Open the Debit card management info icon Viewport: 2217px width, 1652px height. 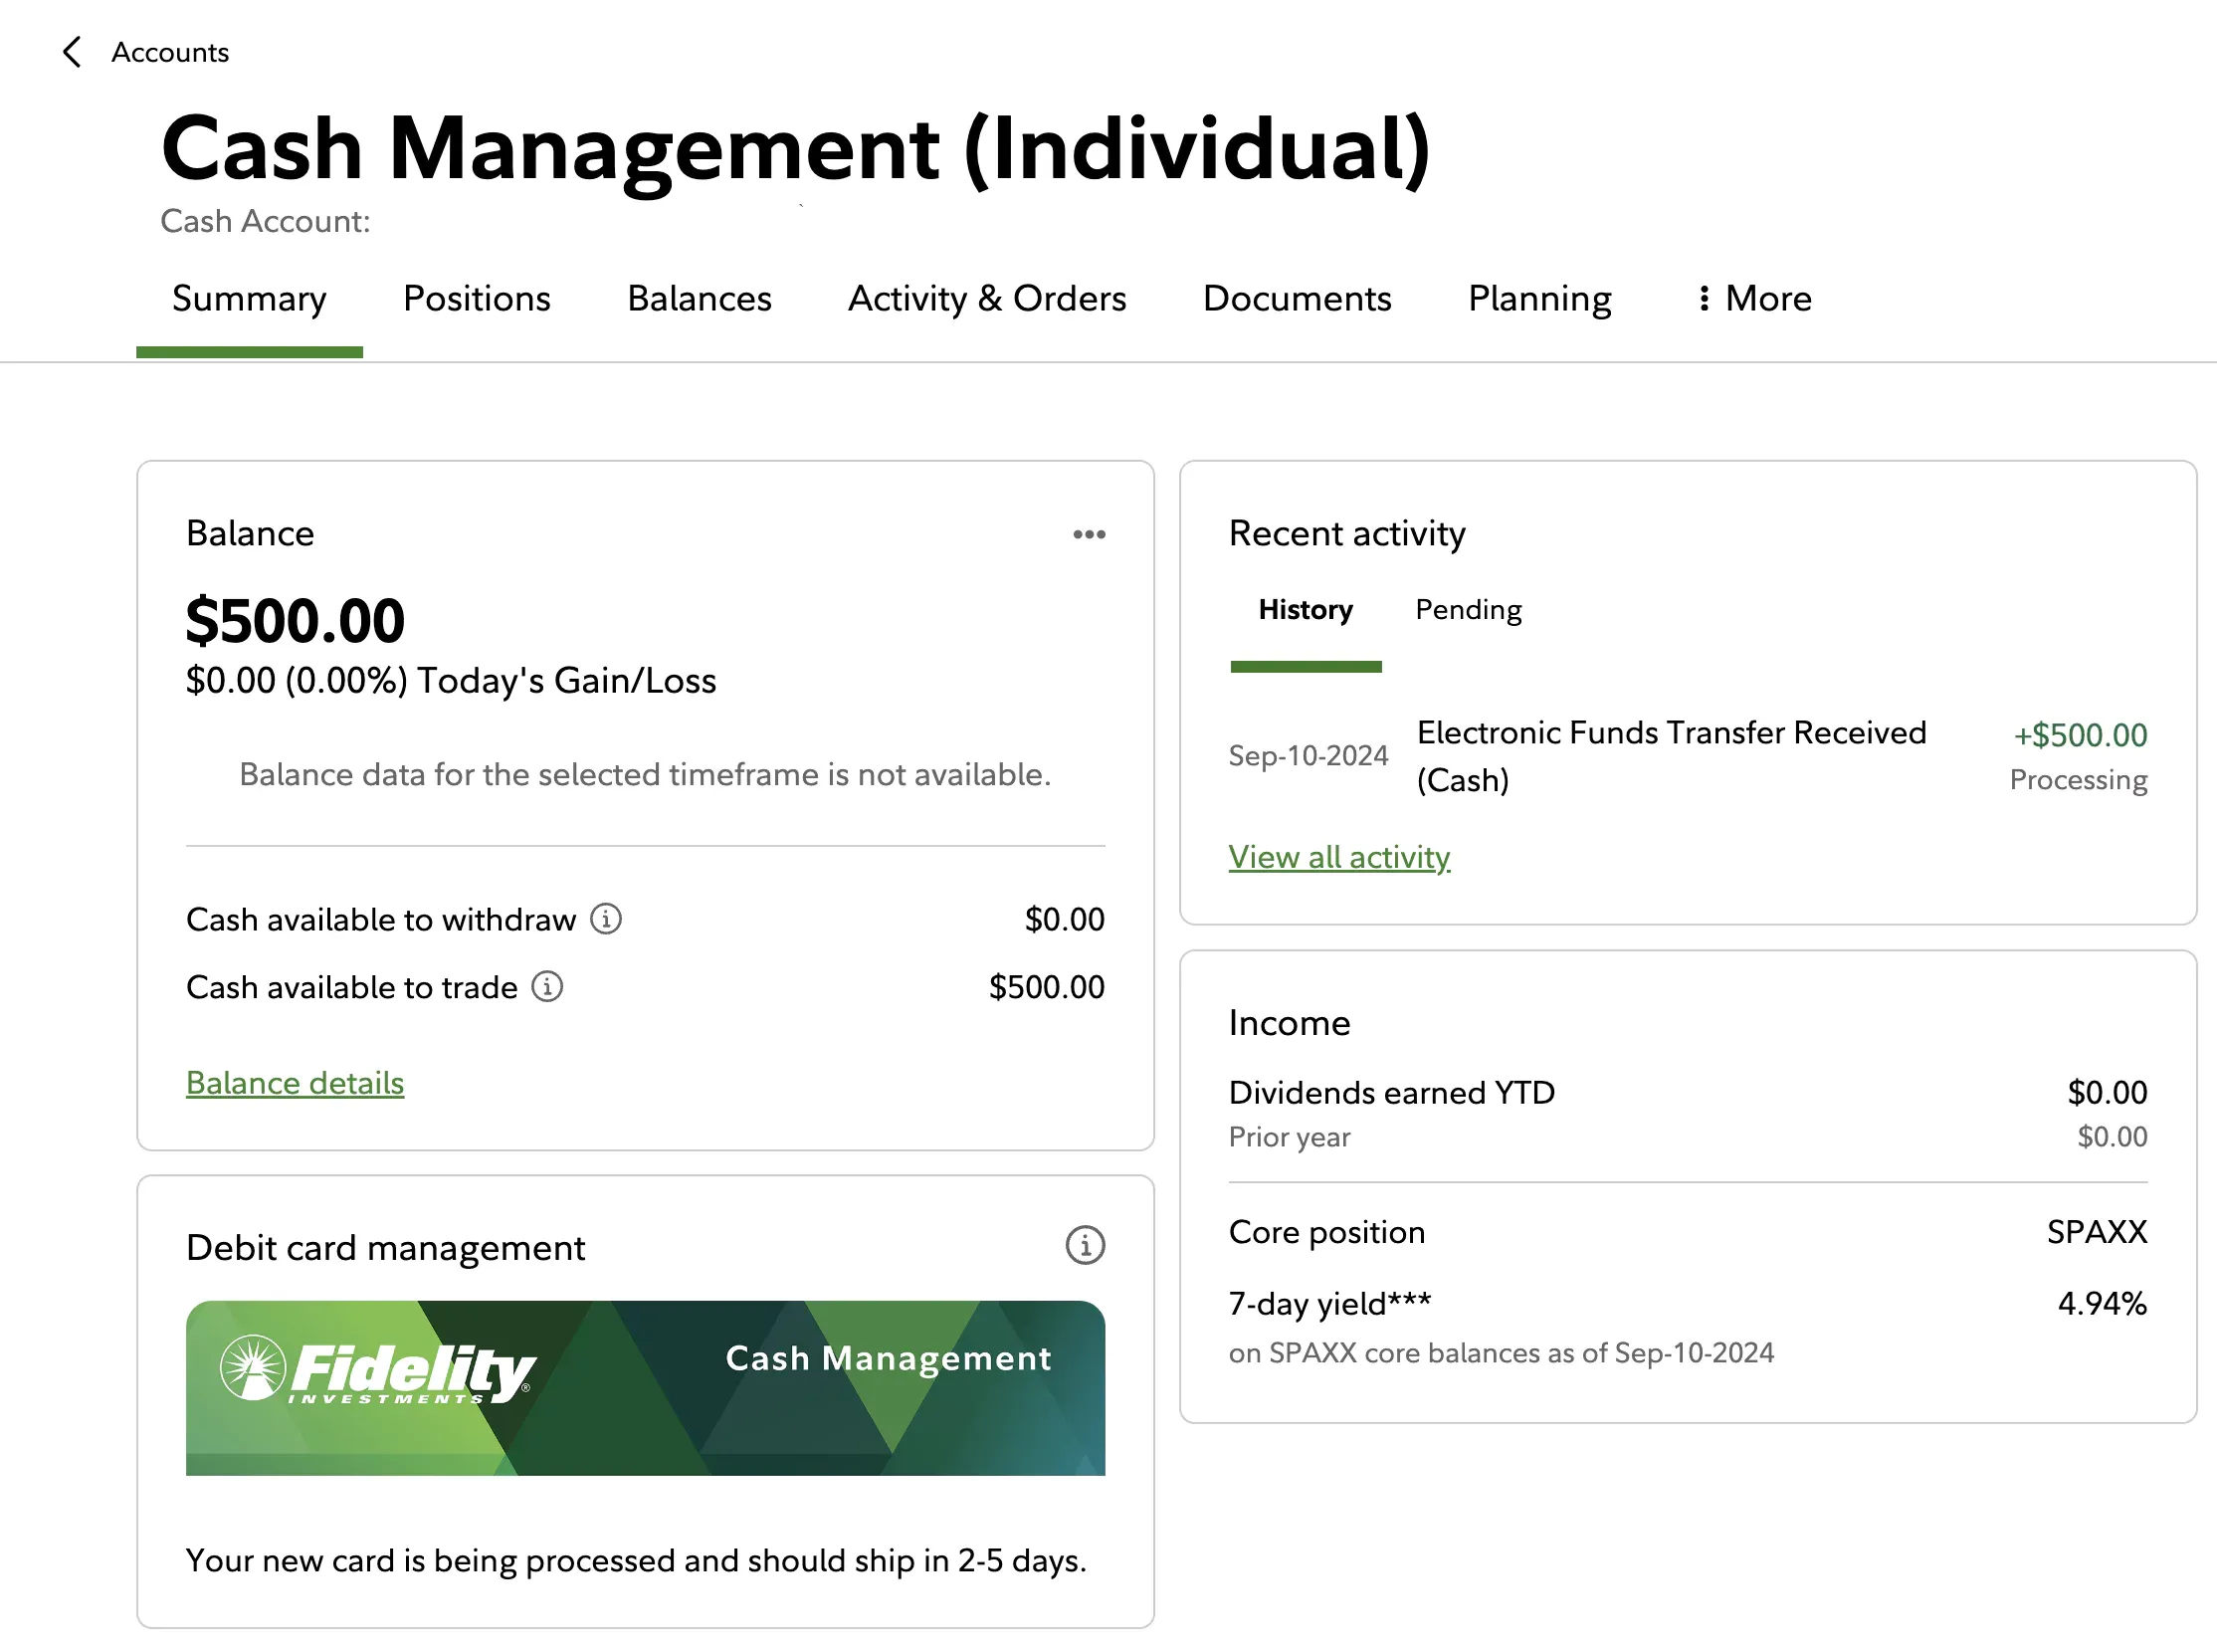tap(1084, 1245)
